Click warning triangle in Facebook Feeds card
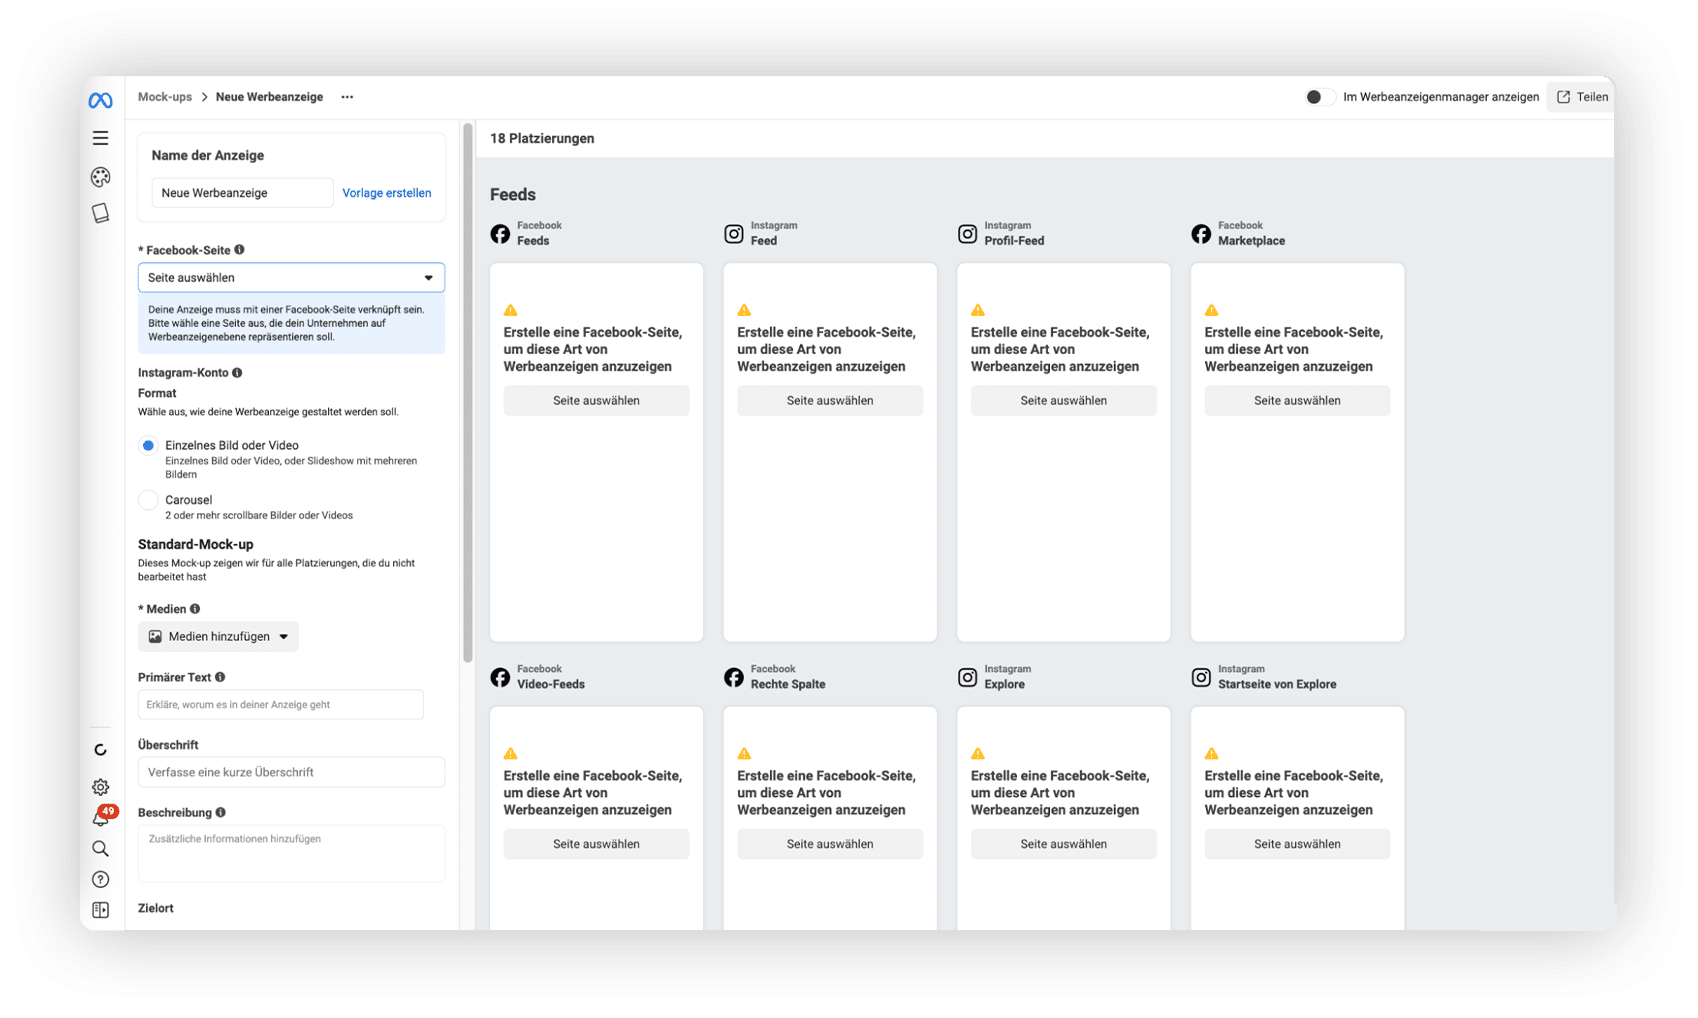Viewport: 1698px width, 1018px height. point(511,310)
